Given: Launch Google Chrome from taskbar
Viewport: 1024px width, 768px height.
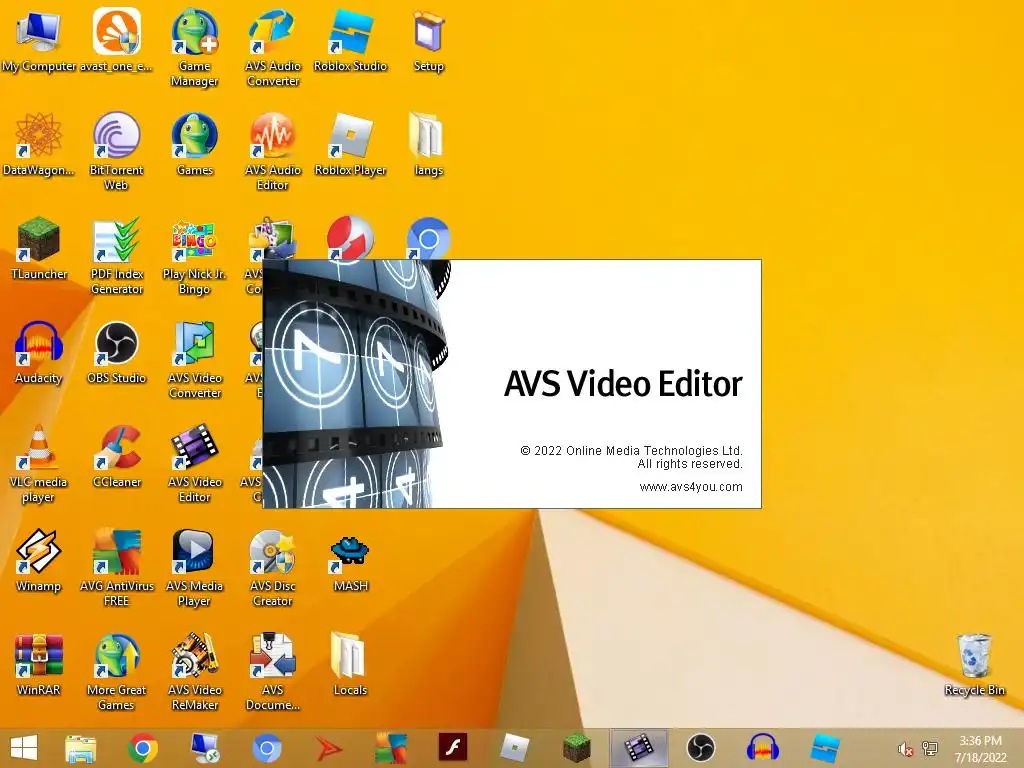Looking at the screenshot, I should [142, 748].
